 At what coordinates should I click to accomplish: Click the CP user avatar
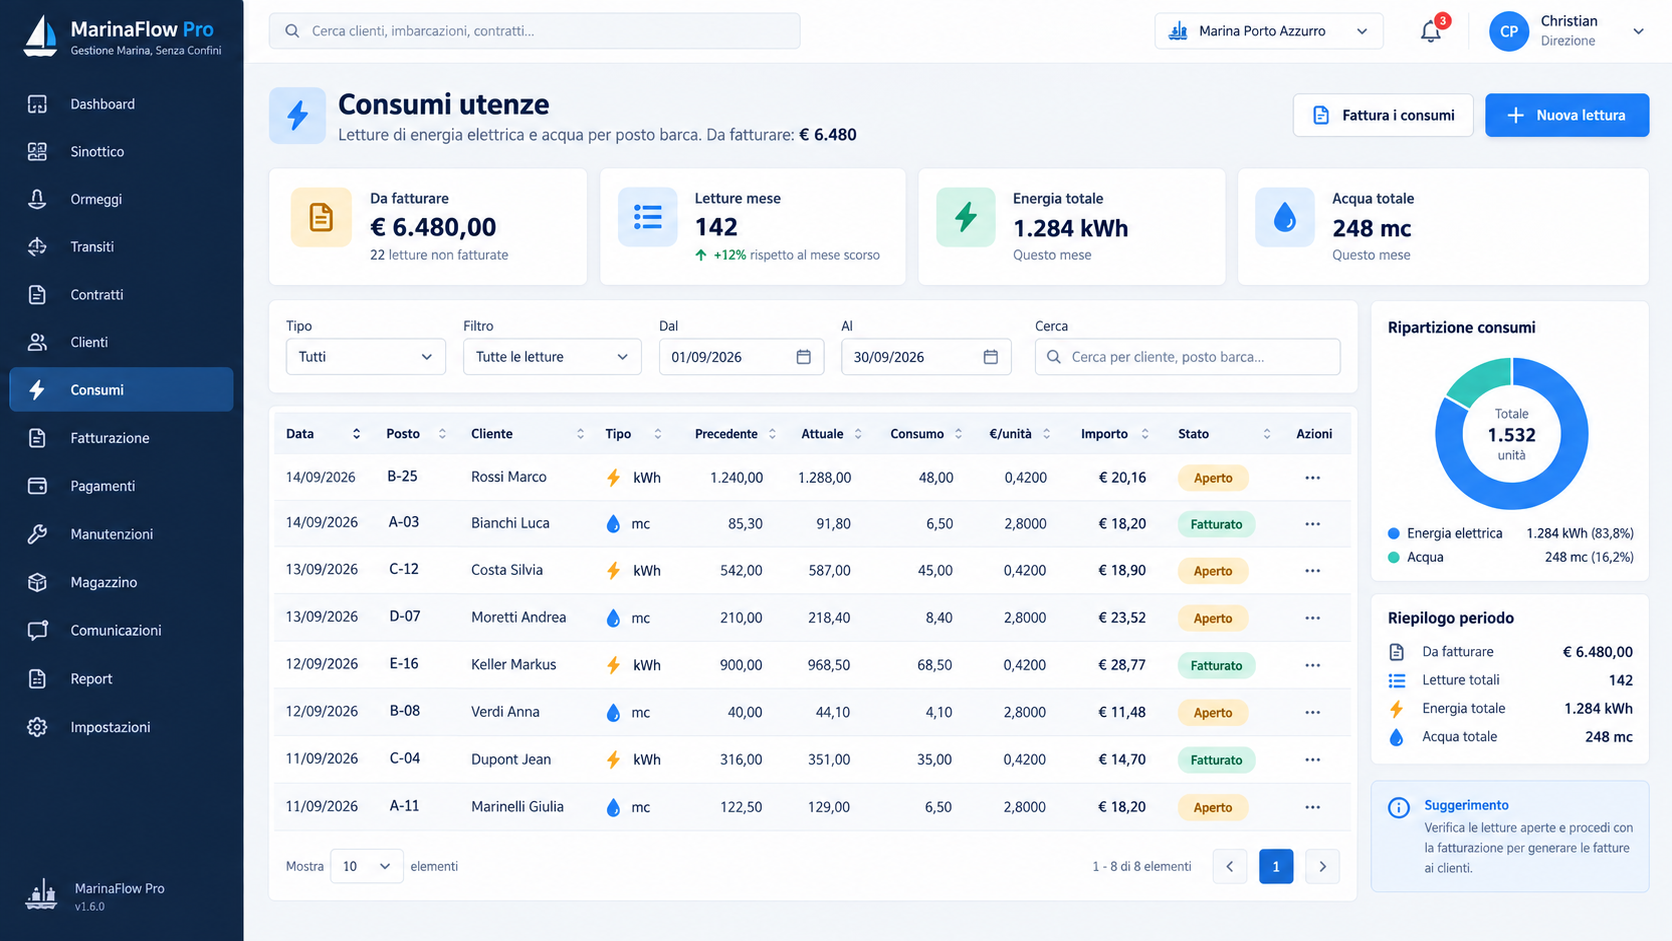click(1508, 31)
